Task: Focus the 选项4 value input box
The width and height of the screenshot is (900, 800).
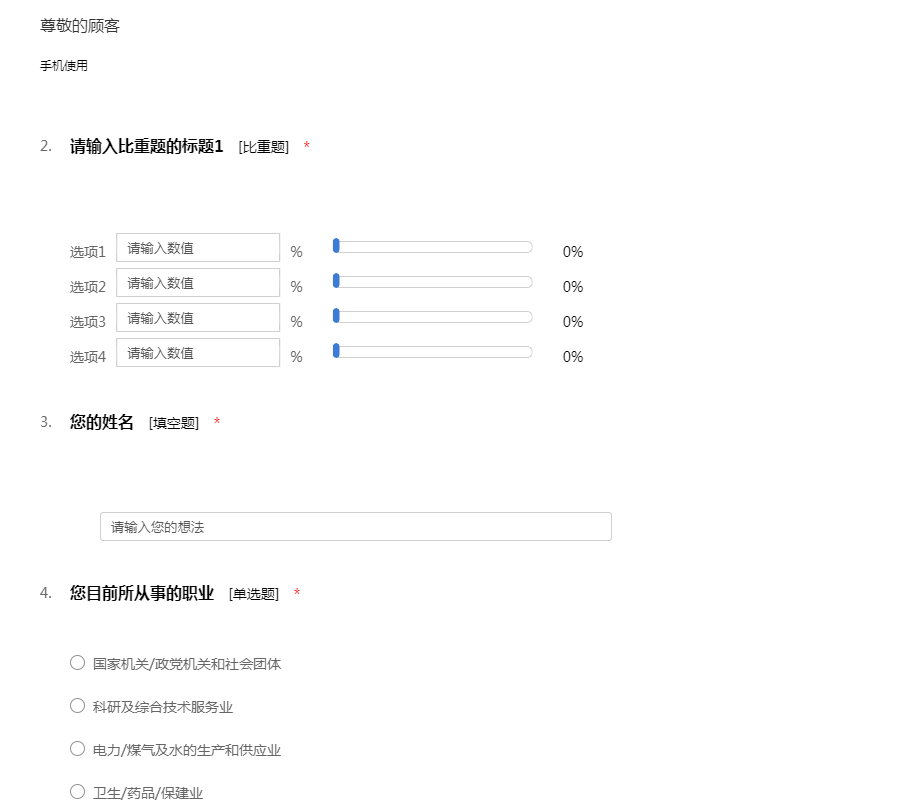Action: (x=198, y=353)
